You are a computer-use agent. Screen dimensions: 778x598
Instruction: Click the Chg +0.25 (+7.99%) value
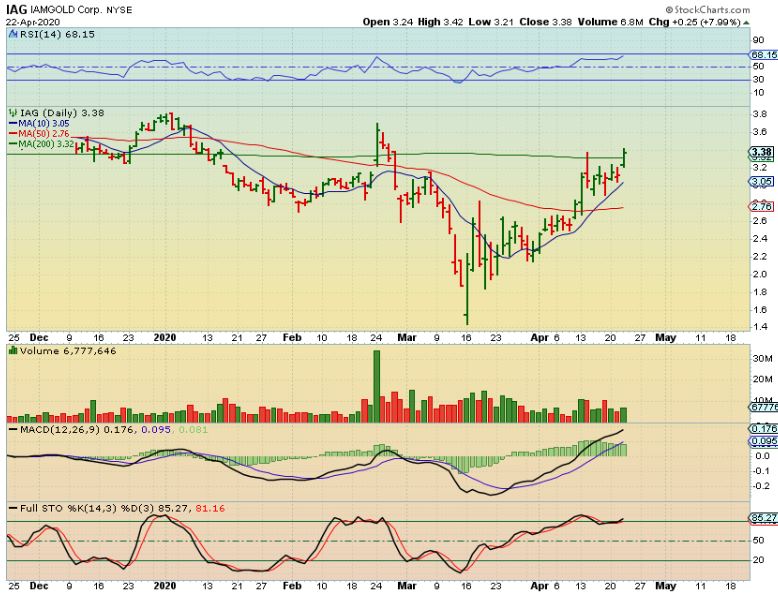695,22
